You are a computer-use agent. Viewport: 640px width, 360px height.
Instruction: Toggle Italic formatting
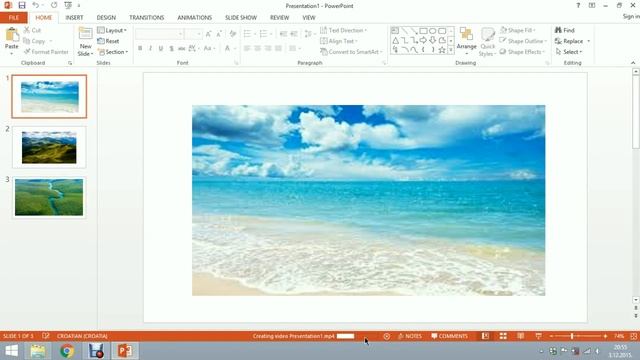(150, 49)
